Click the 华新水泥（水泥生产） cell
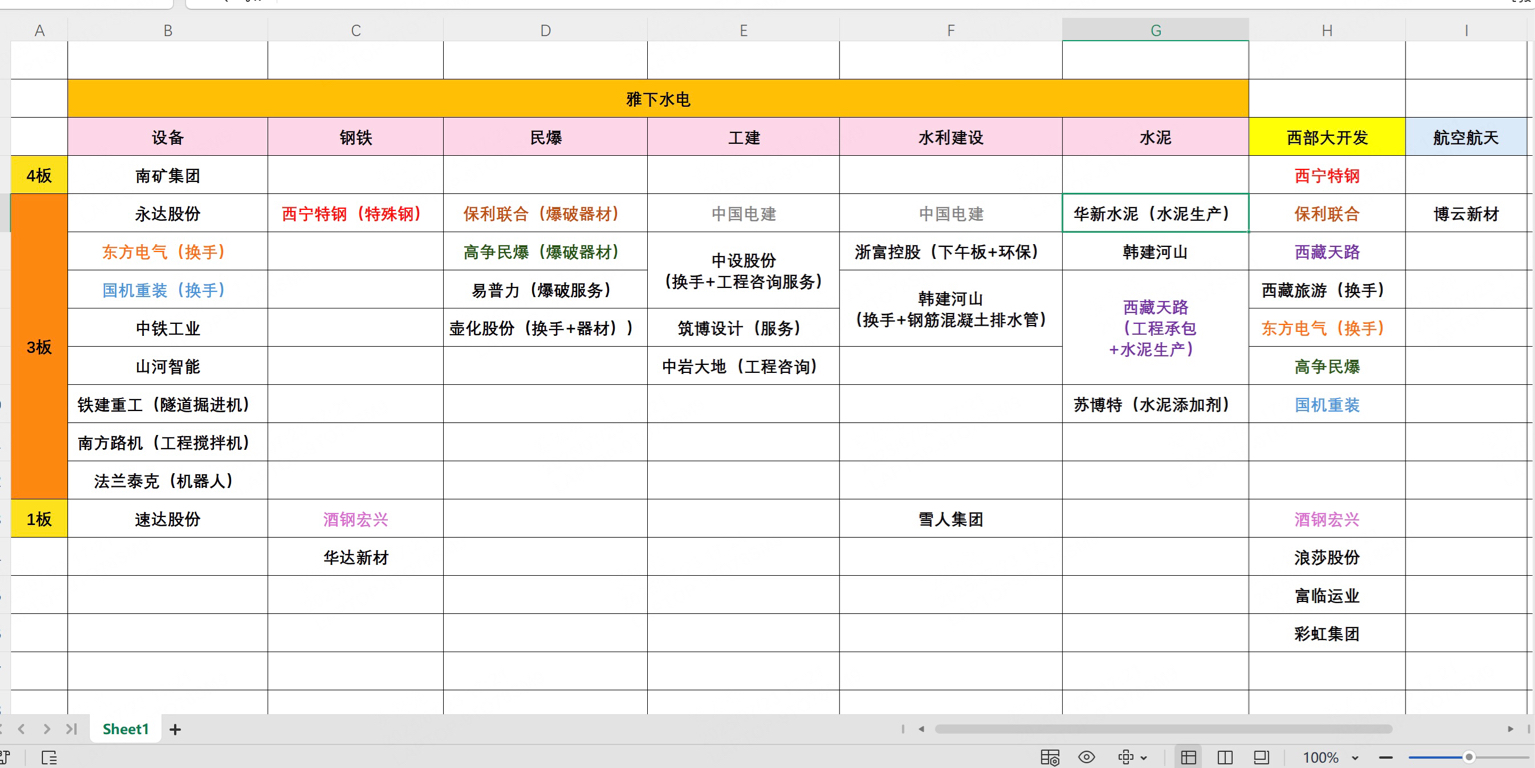This screenshot has height=768, width=1535. [1156, 213]
